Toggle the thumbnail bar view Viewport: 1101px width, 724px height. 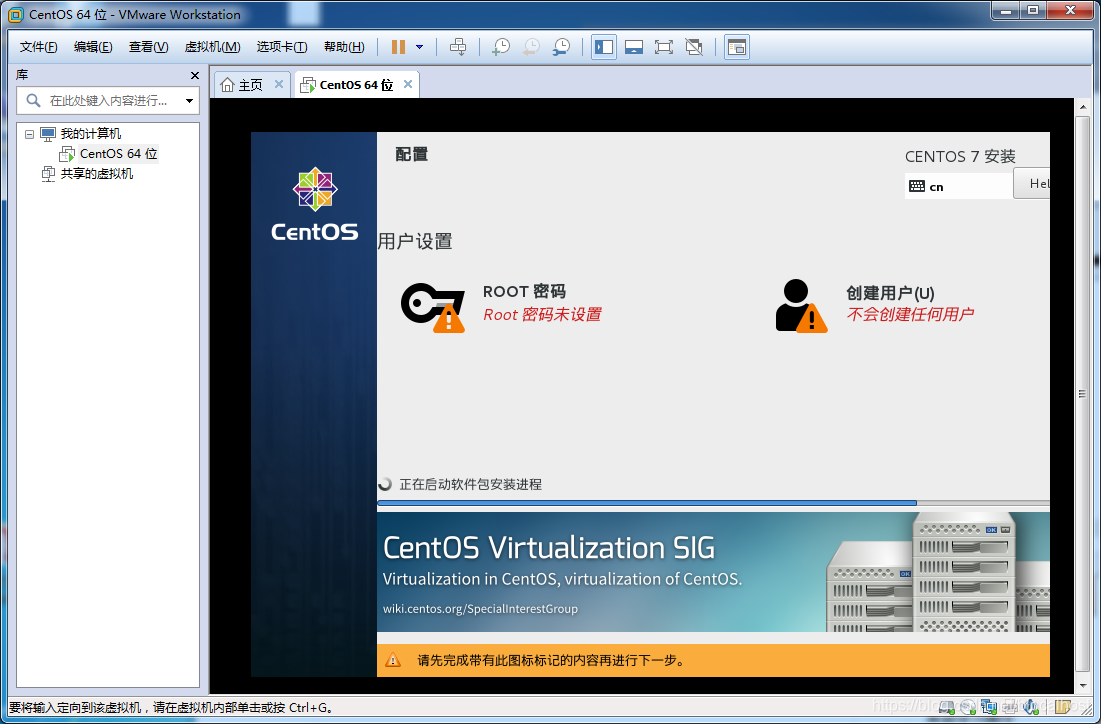pos(634,47)
